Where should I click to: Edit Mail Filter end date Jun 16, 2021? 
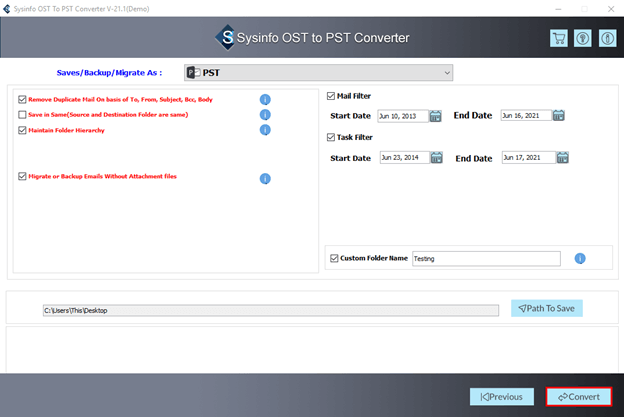pyautogui.click(x=526, y=115)
